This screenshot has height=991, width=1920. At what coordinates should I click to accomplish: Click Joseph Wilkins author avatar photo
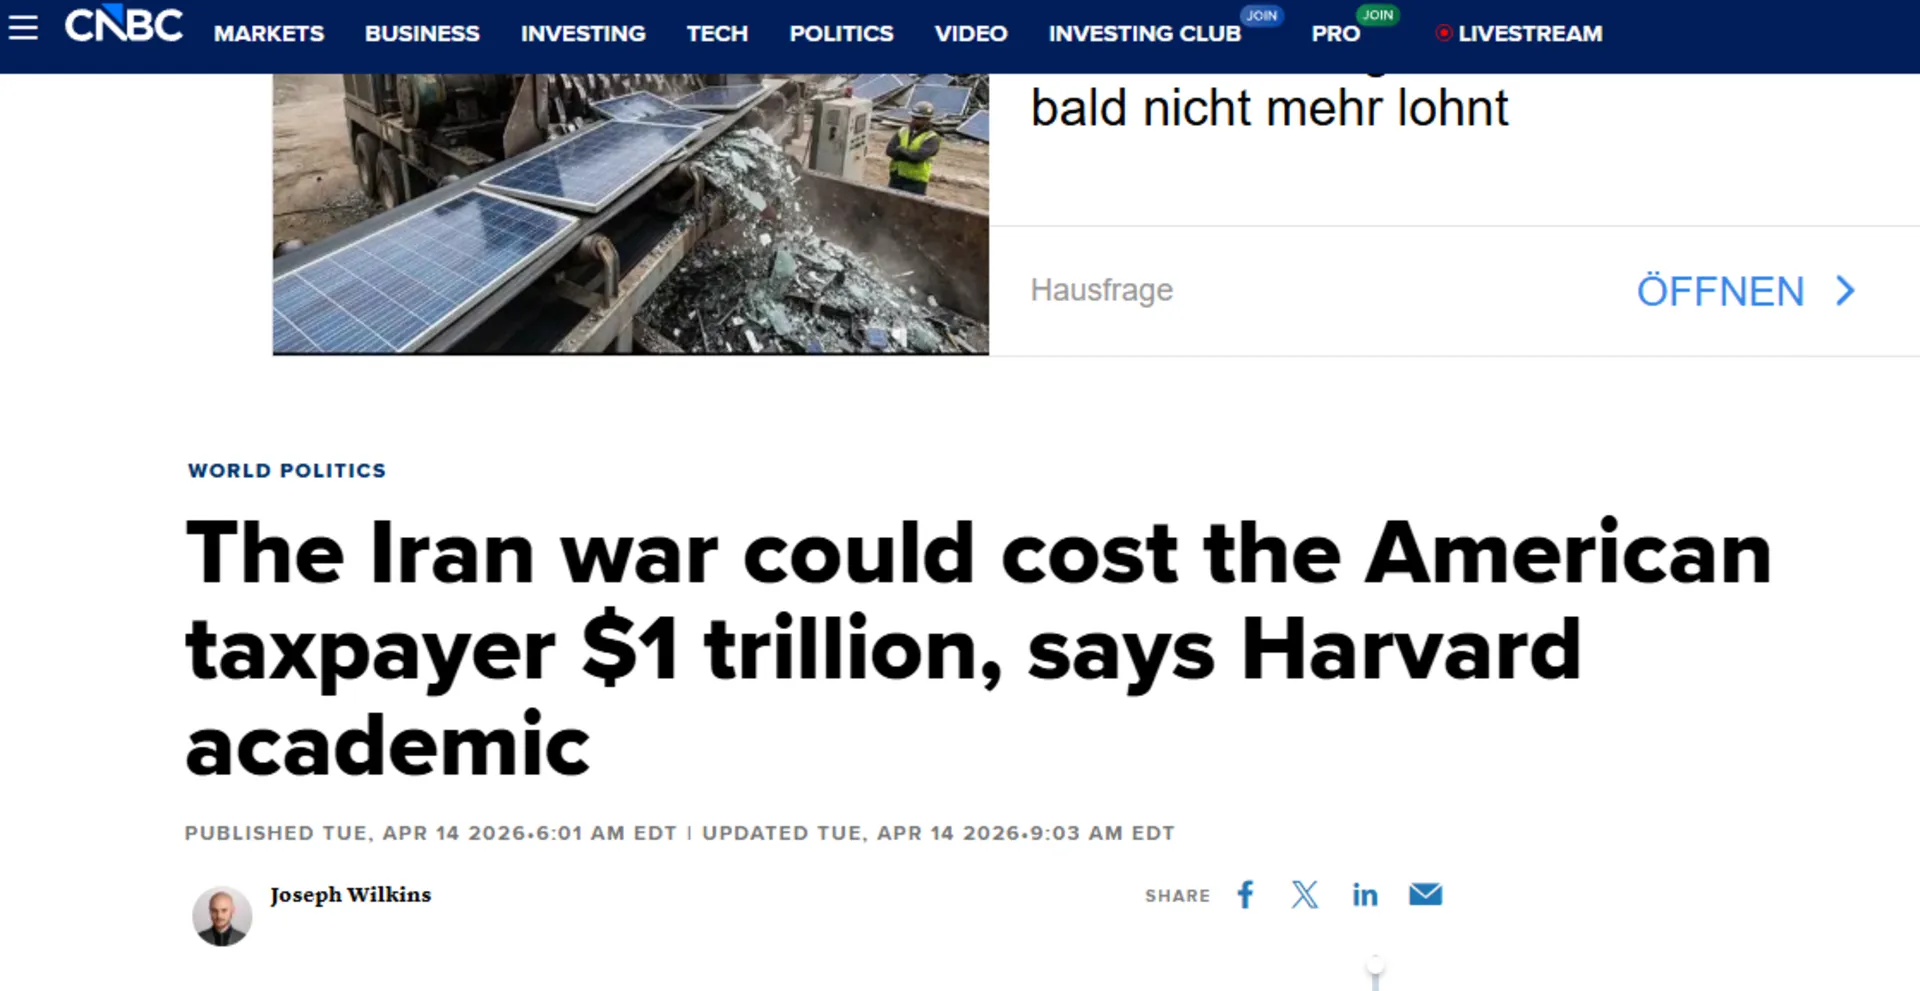point(222,916)
